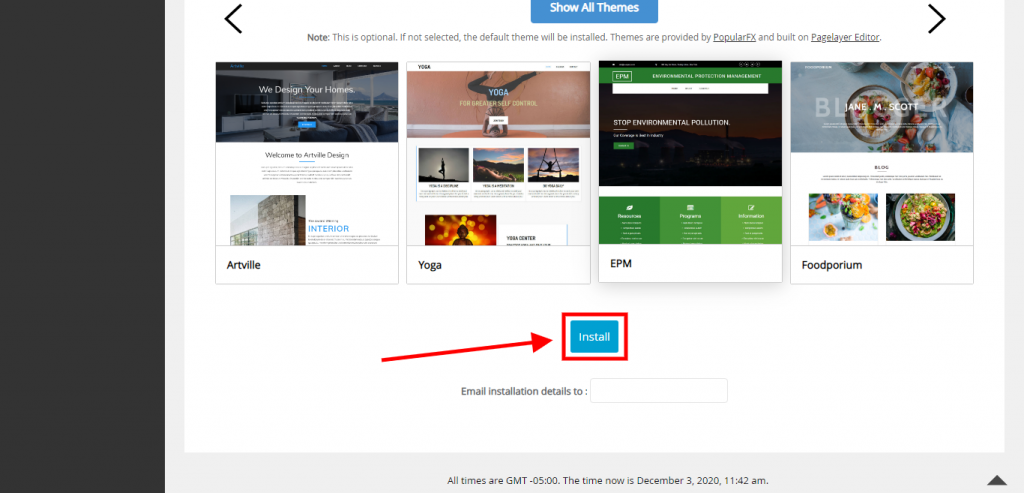
Task: Open the Pagelayer Editor link
Action: coord(846,37)
